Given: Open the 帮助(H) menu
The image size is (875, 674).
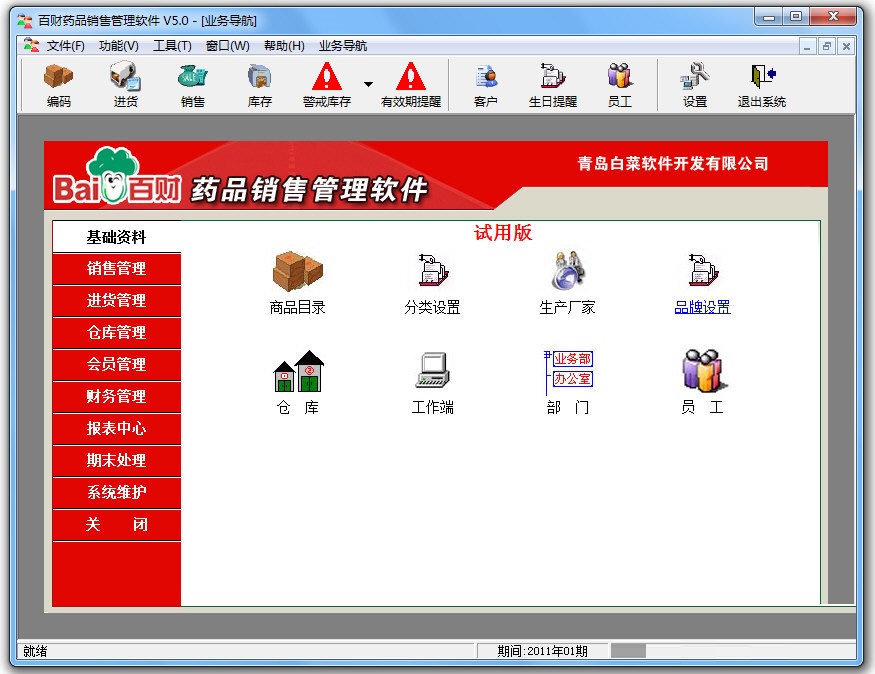Looking at the screenshot, I should pyautogui.click(x=284, y=46).
